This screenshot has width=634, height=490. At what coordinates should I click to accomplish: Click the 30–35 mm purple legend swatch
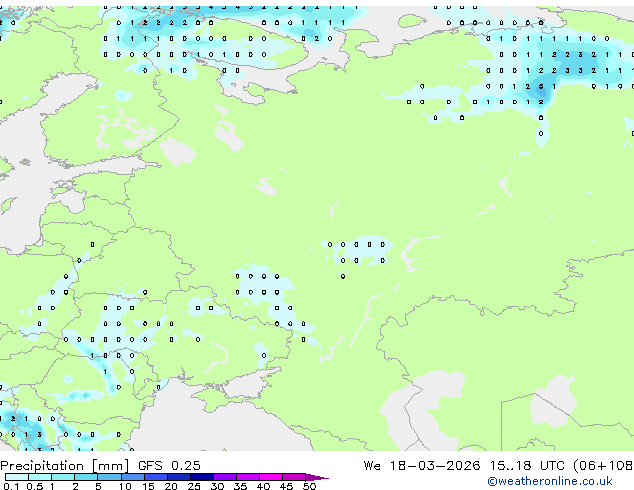pyautogui.click(x=225, y=477)
